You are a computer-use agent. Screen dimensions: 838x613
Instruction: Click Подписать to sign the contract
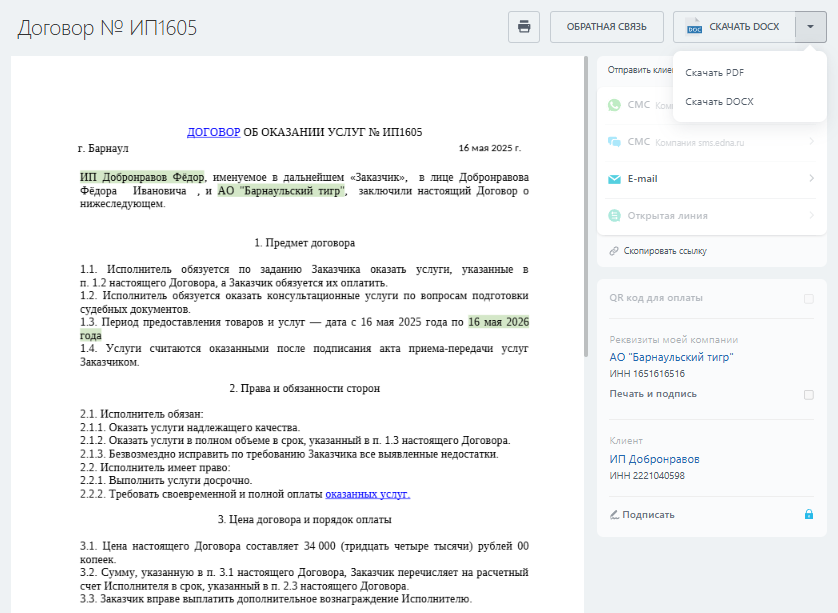pos(647,515)
